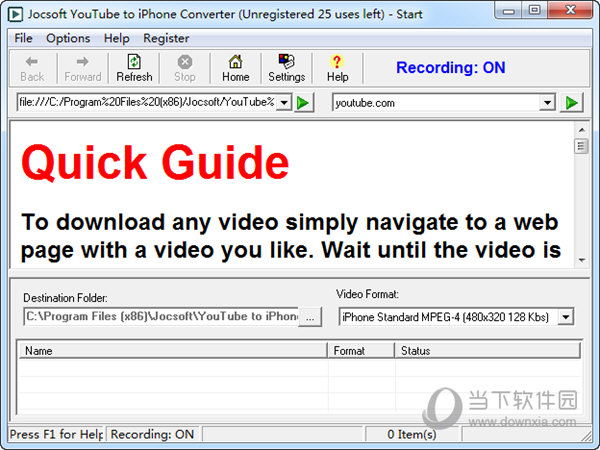
Task: Click the Destination Folder path field
Action: tap(161, 316)
